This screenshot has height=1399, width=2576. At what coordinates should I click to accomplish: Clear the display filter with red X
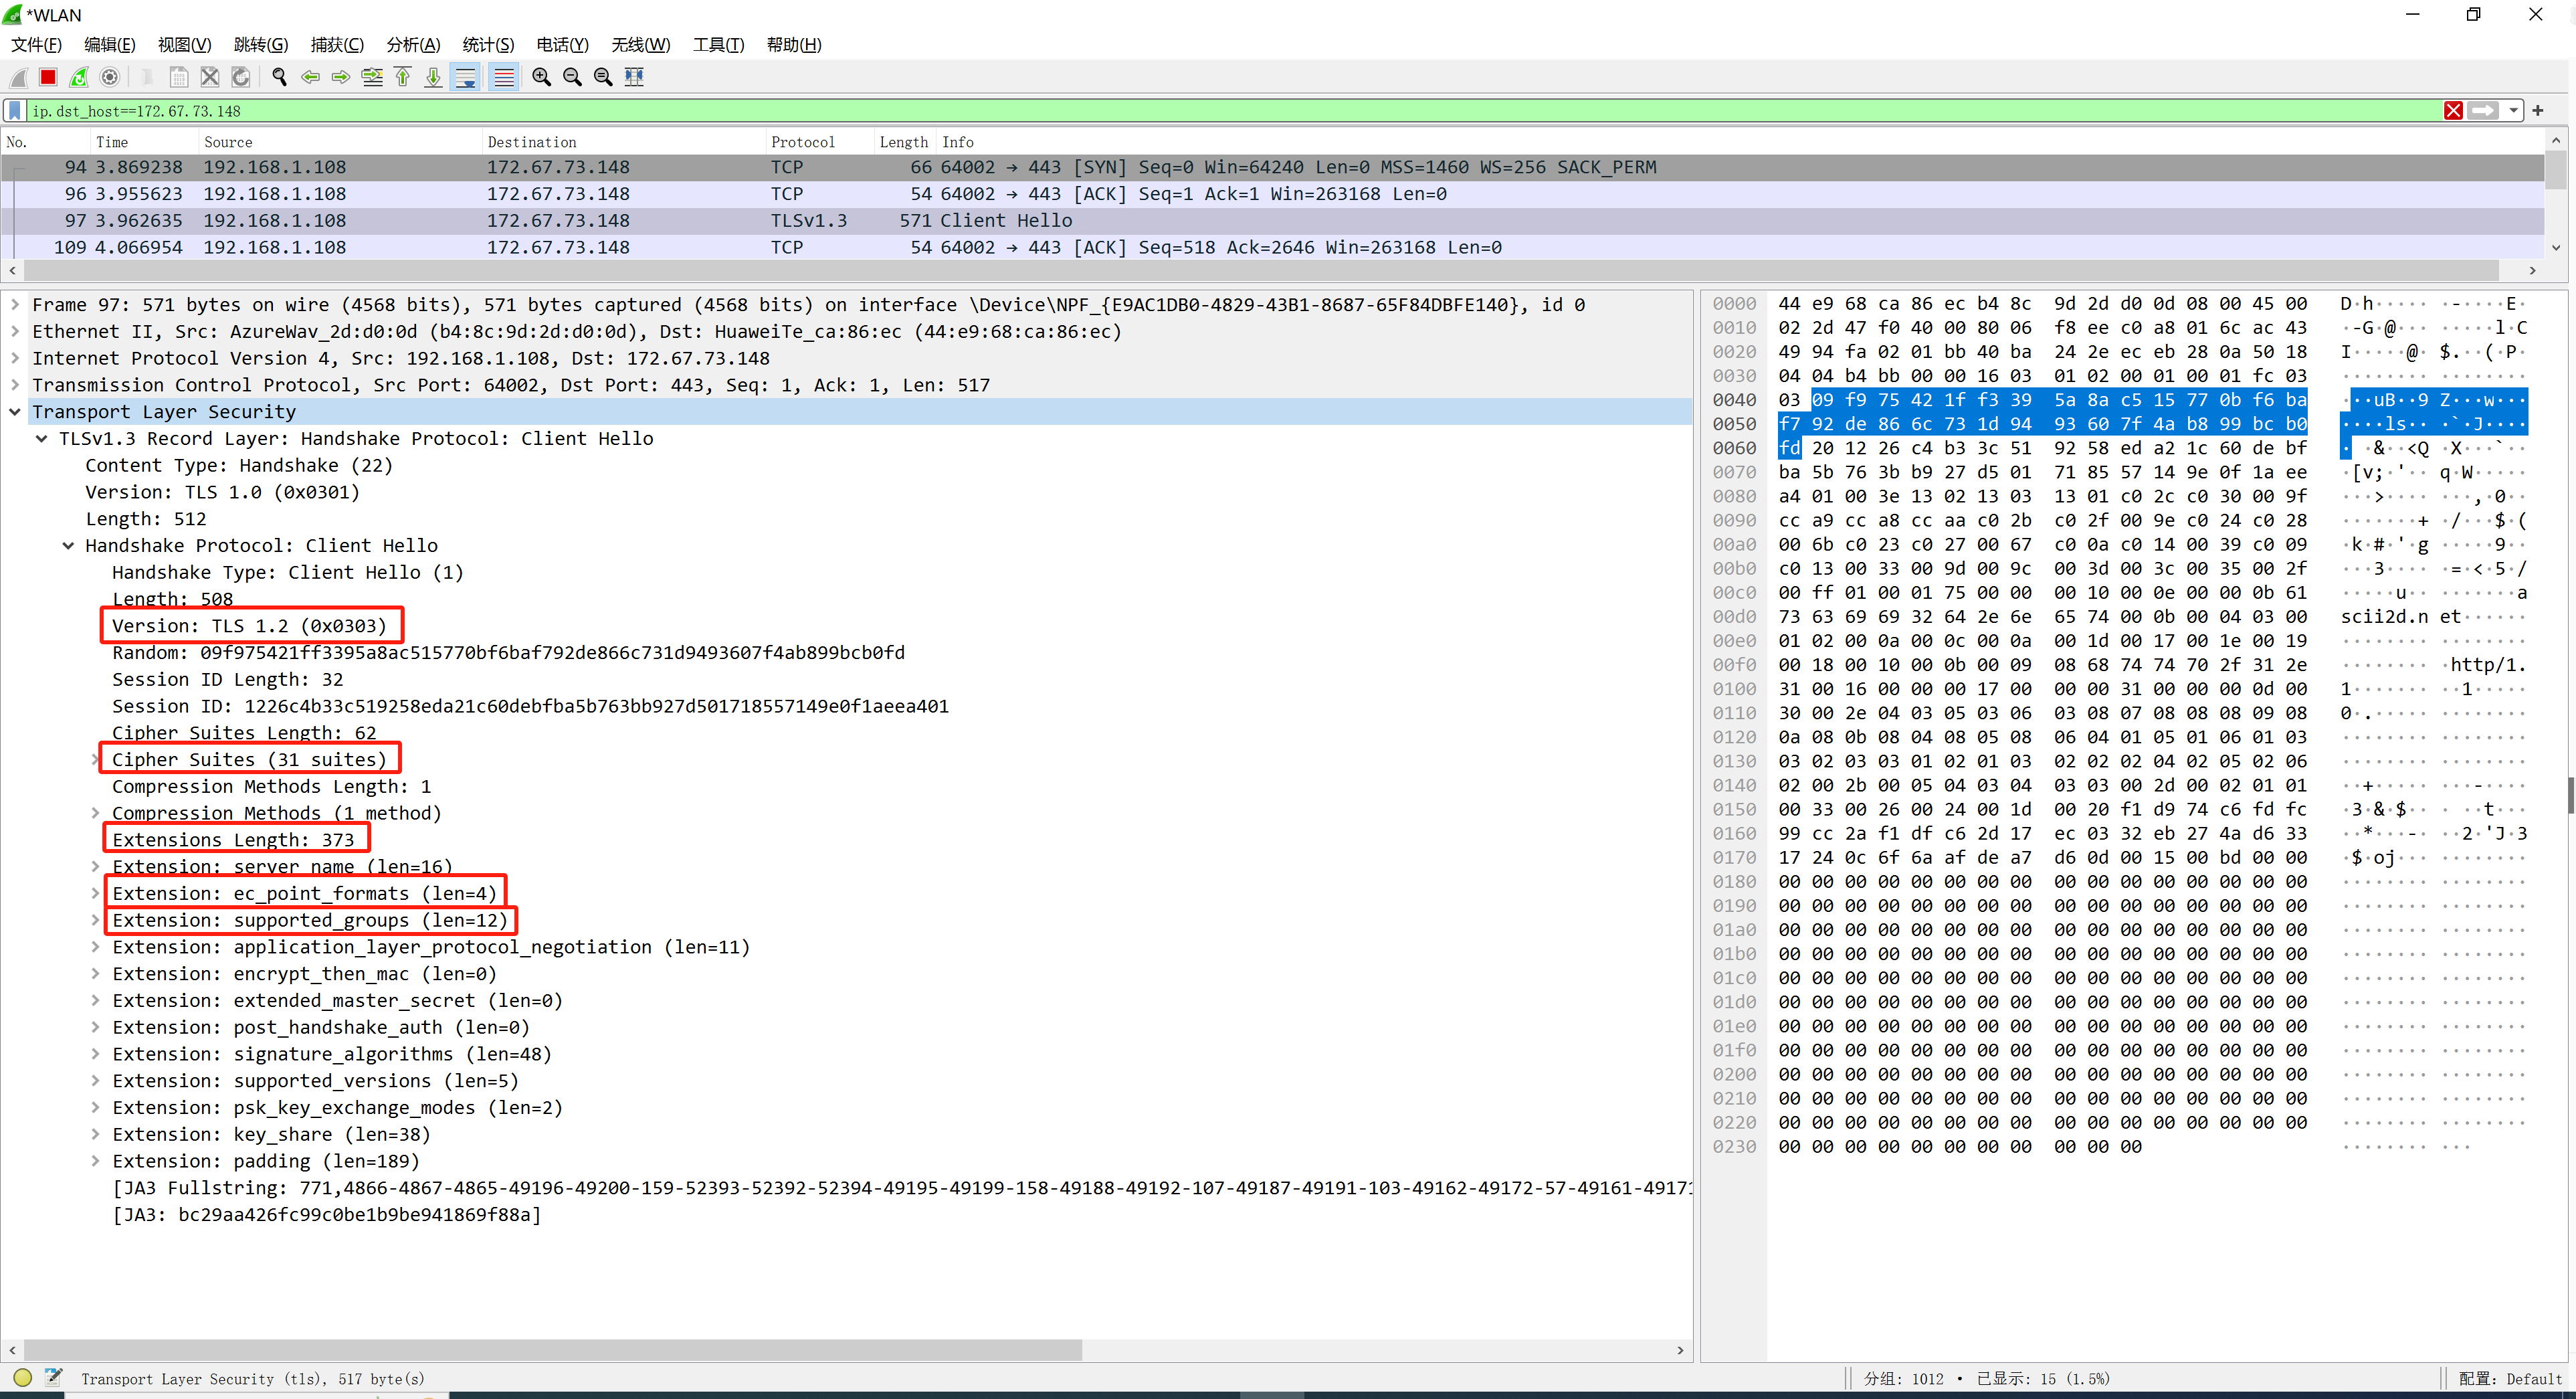2453,111
